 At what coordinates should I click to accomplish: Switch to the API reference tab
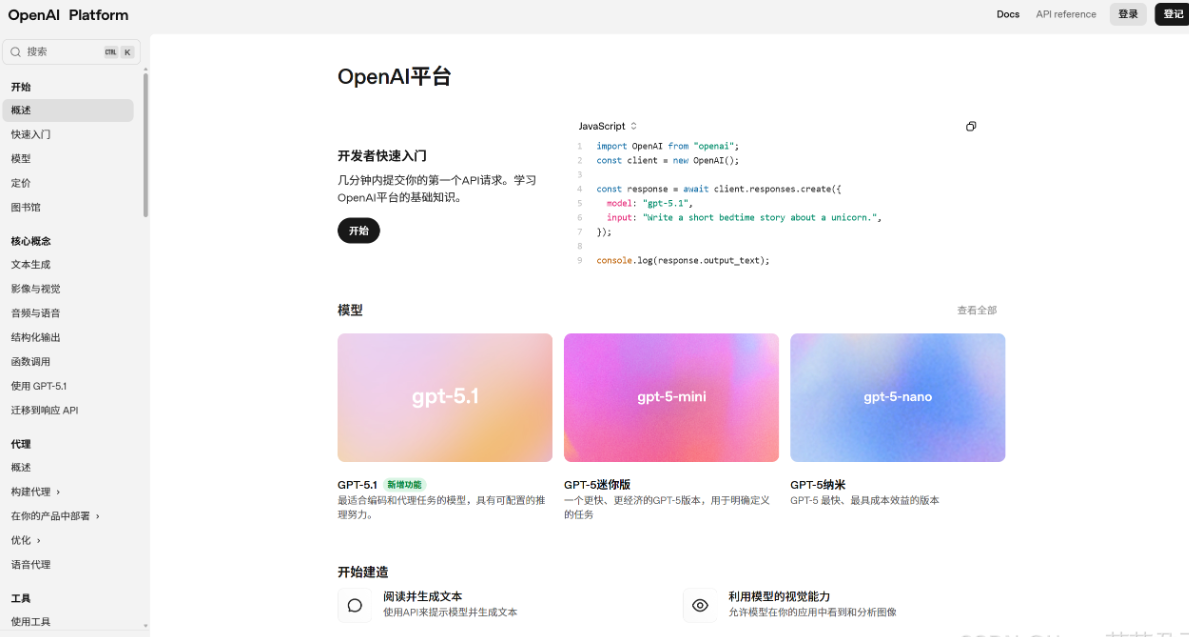point(1065,14)
